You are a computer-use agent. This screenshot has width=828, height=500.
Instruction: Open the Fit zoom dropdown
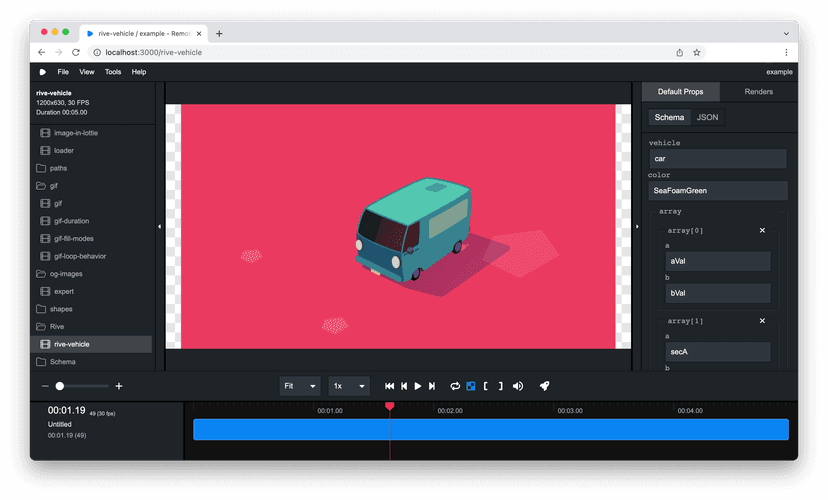pyautogui.click(x=299, y=386)
